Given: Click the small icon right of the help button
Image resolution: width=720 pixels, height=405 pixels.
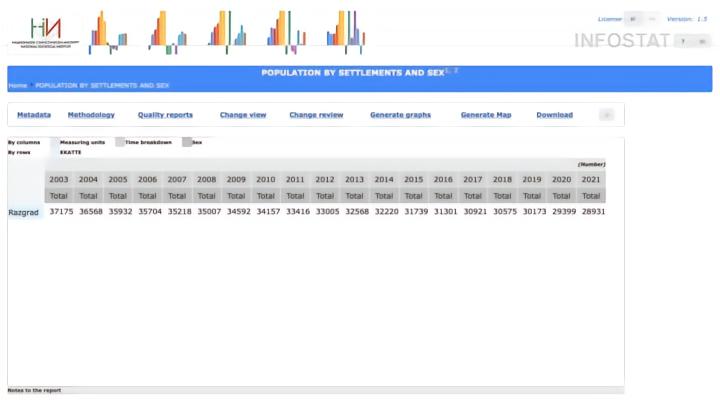Looking at the screenshot, I should 702,41.
